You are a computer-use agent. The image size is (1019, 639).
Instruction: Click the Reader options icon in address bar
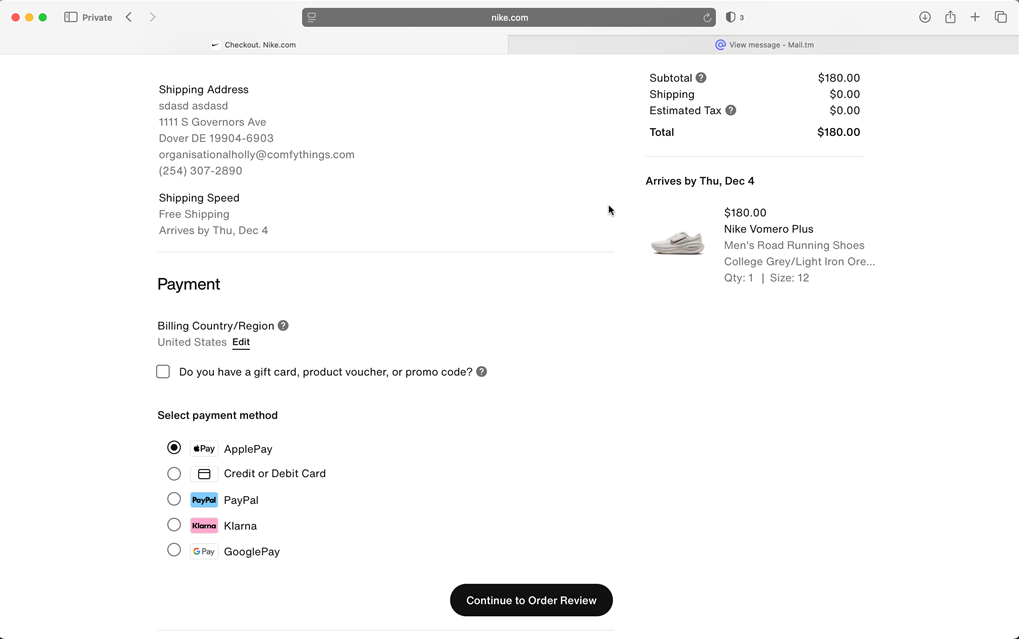coord(313,17)
